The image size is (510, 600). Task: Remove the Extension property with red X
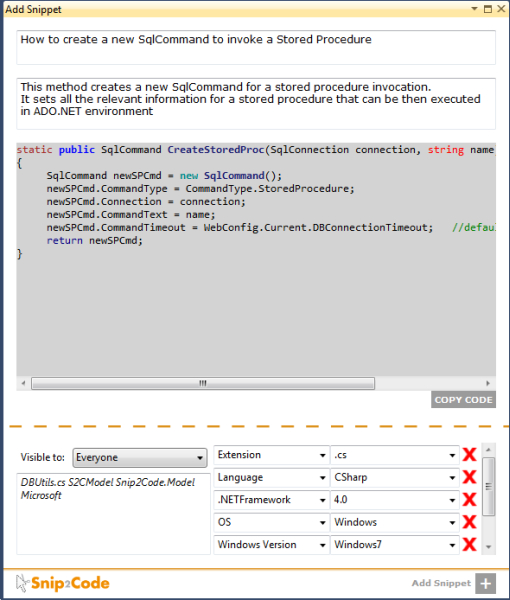(x=469, y=455)
